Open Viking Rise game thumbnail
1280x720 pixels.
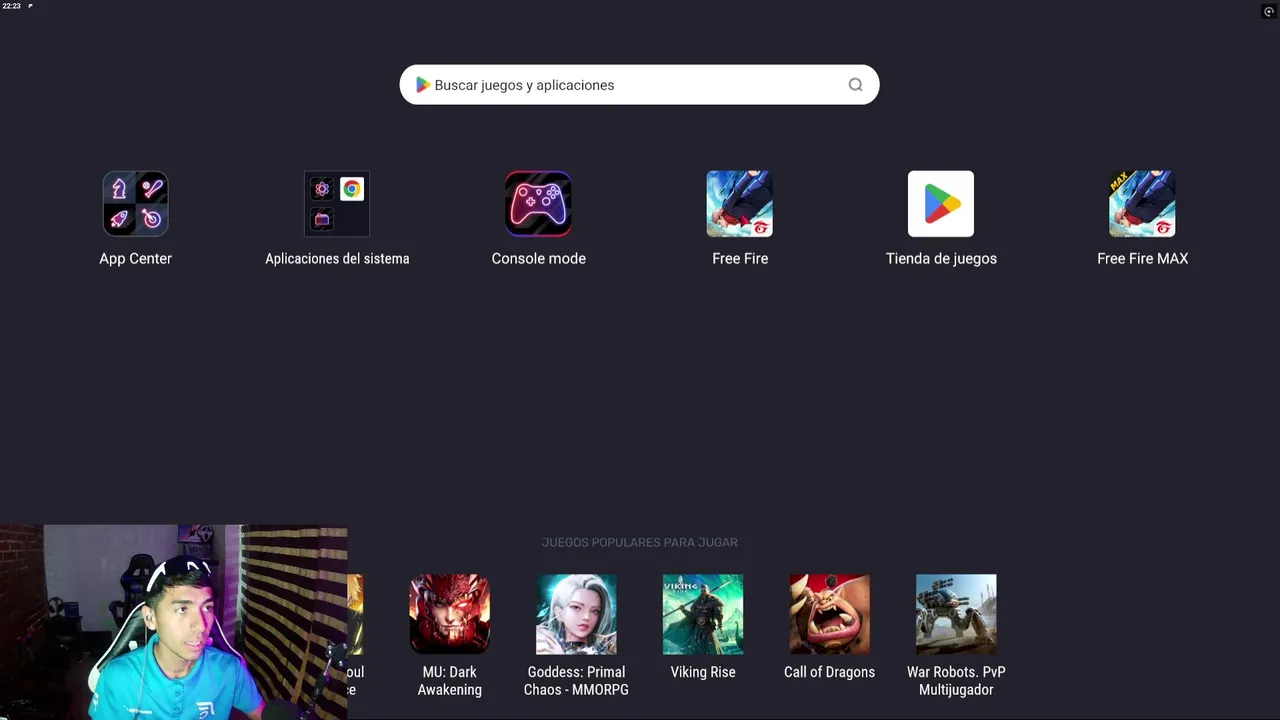(x=703, y=614)
